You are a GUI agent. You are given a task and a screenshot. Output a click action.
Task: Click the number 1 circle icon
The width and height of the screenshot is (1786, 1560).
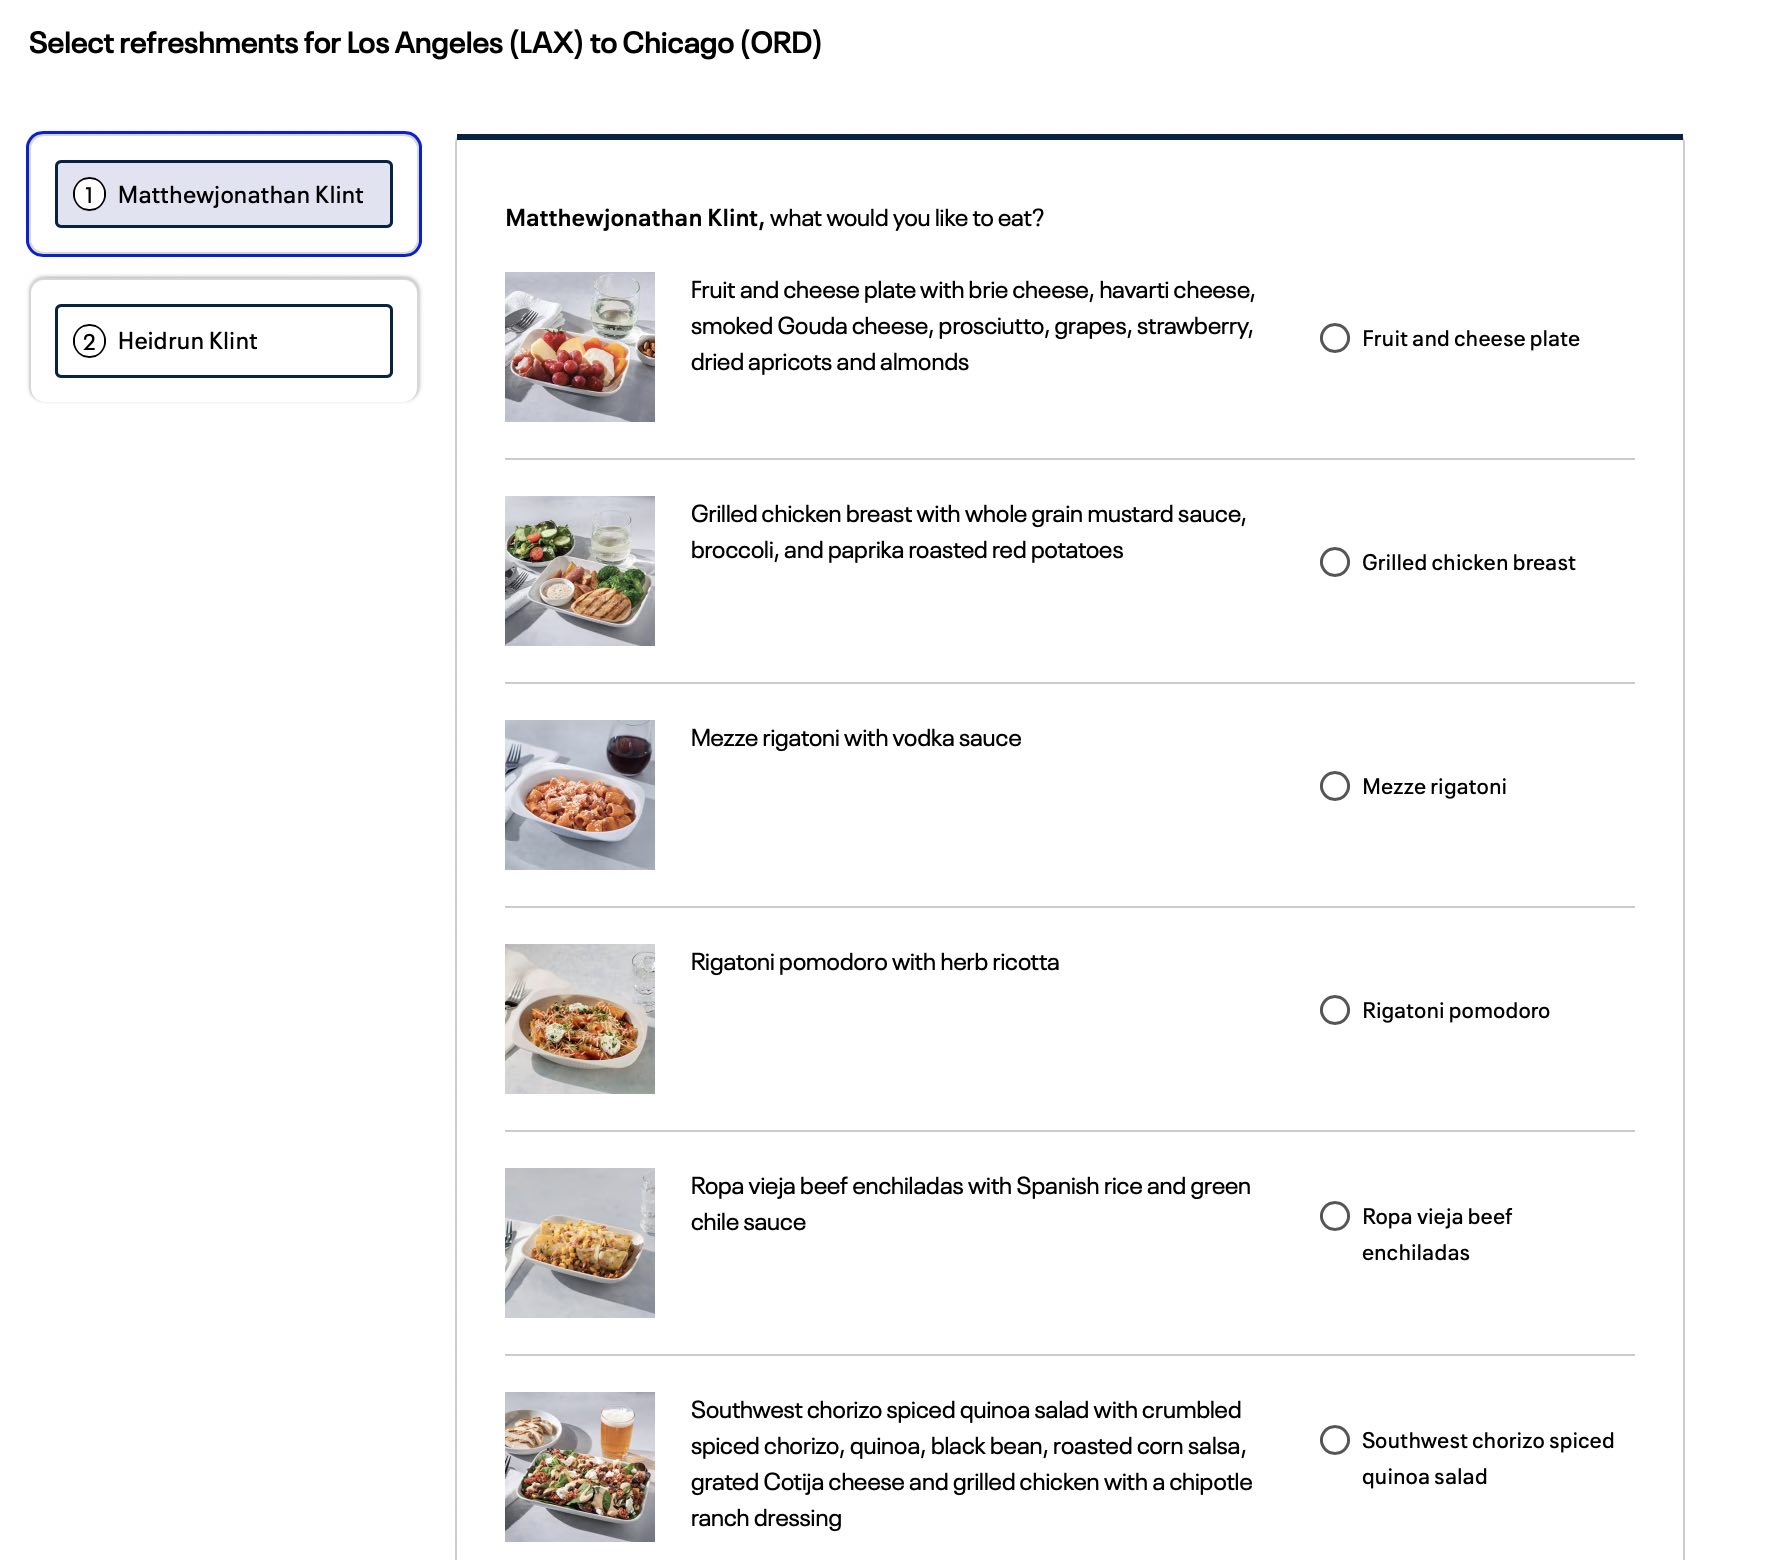coord(89,194)
